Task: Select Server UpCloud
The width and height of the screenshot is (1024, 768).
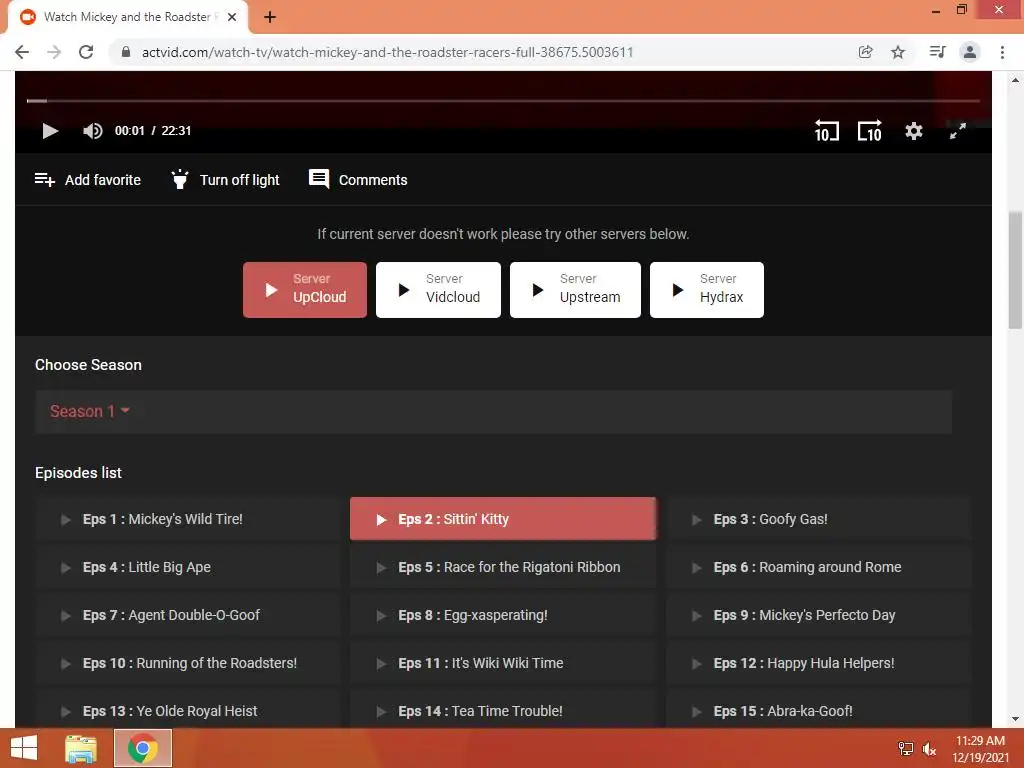Action: click(305, 290)
